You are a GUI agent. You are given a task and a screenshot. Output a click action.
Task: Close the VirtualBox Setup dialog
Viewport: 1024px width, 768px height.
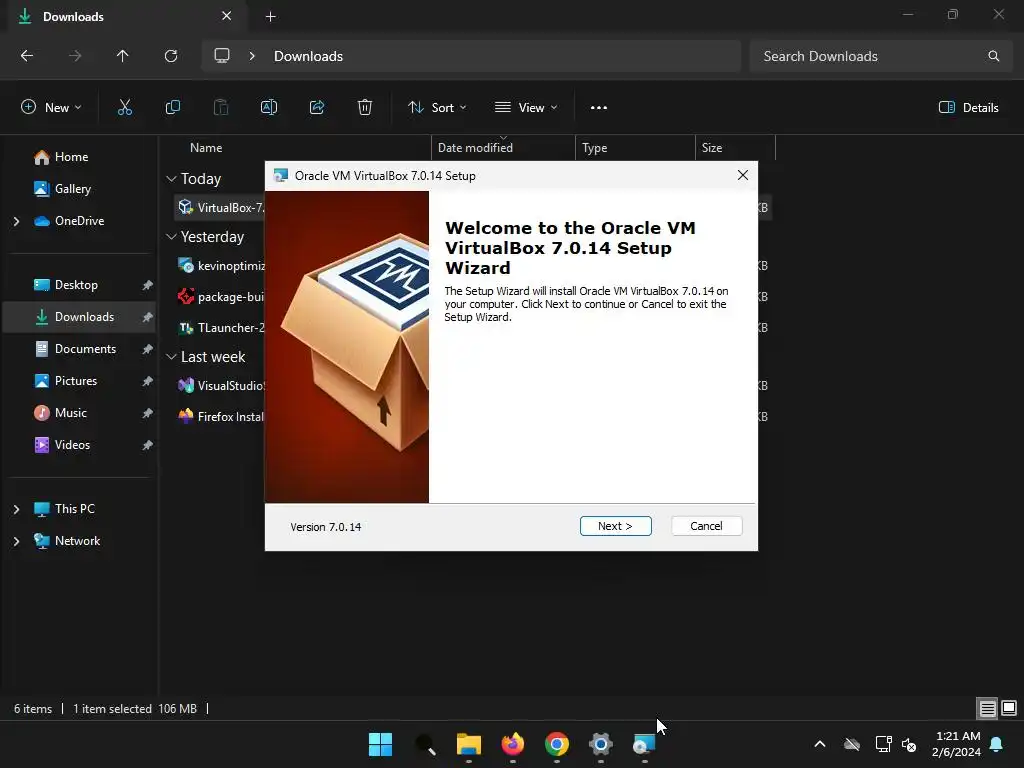(x=743, y=175)
